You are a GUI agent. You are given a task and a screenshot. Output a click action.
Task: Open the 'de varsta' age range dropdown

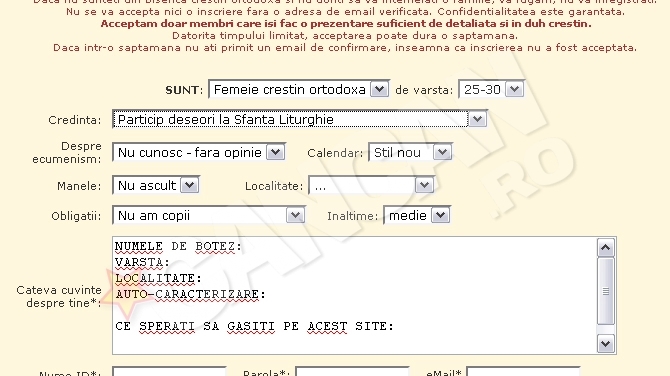pos(491,89)
